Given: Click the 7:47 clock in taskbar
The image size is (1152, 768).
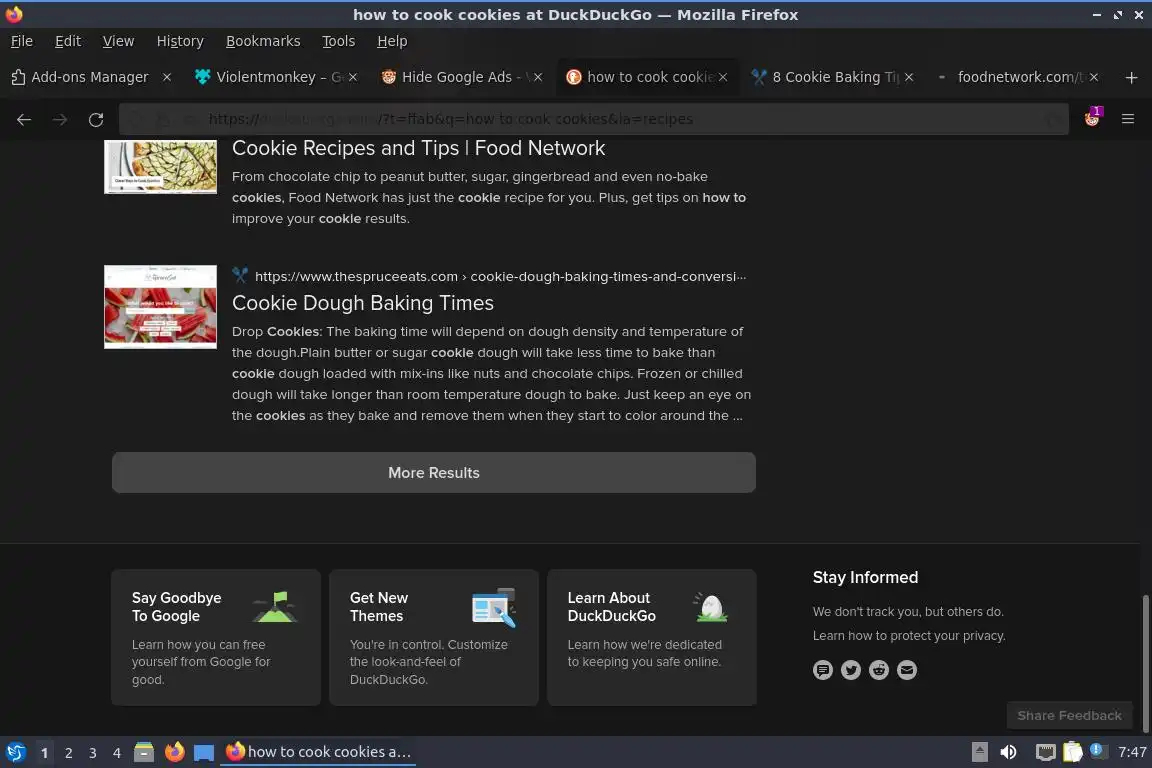Looking at the screenshot, I should (x=1132, y=752).
